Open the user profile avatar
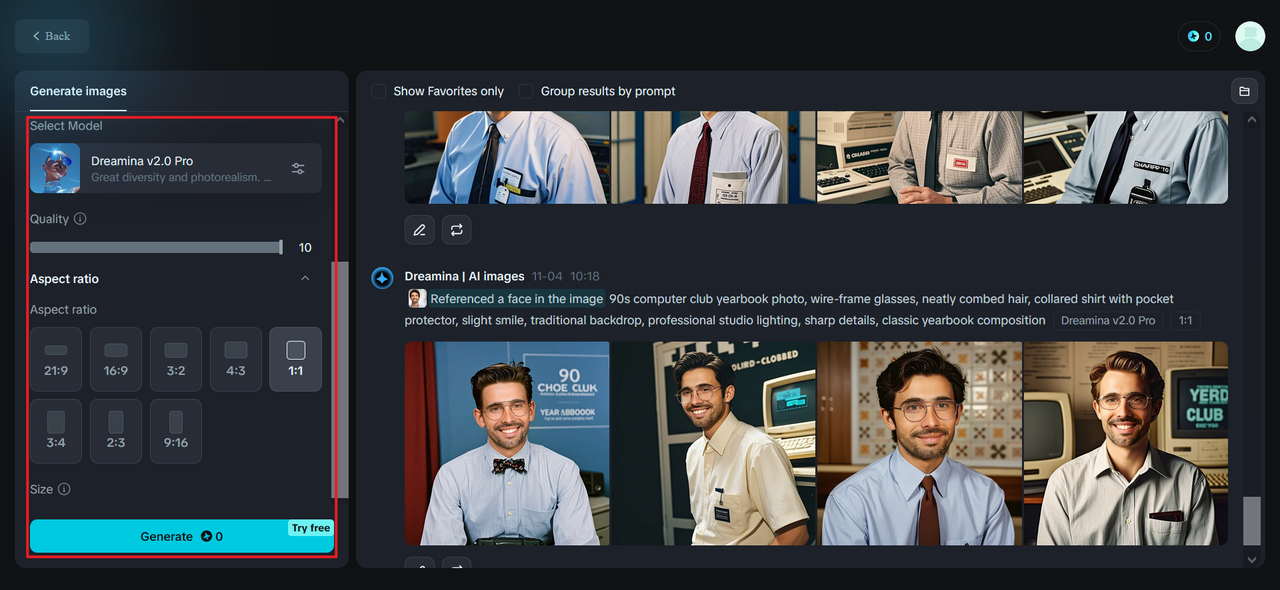Viewport: 1280px width, 590px height. coord(1250,36)
